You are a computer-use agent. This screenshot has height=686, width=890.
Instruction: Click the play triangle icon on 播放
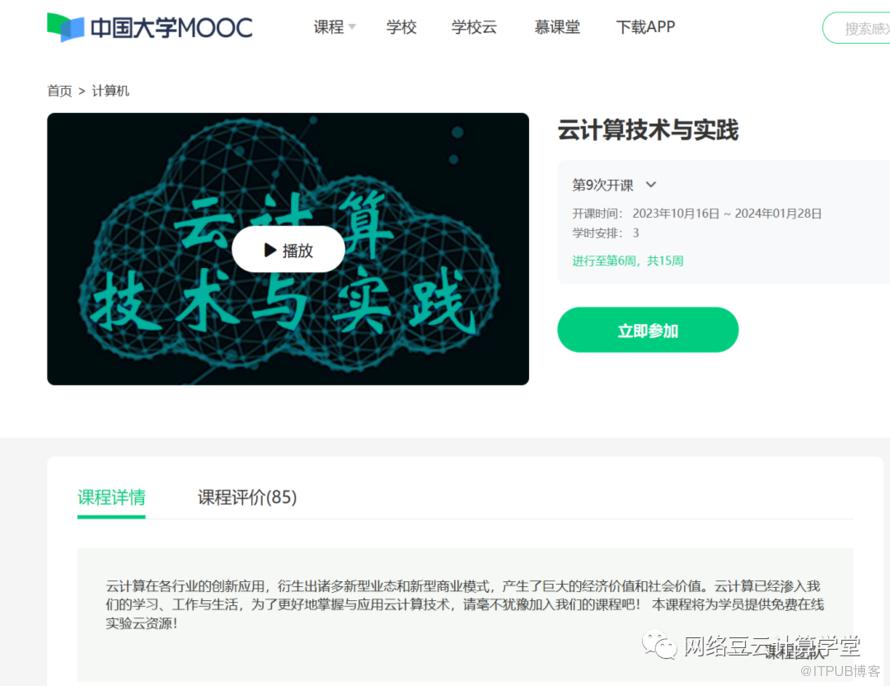270,250
